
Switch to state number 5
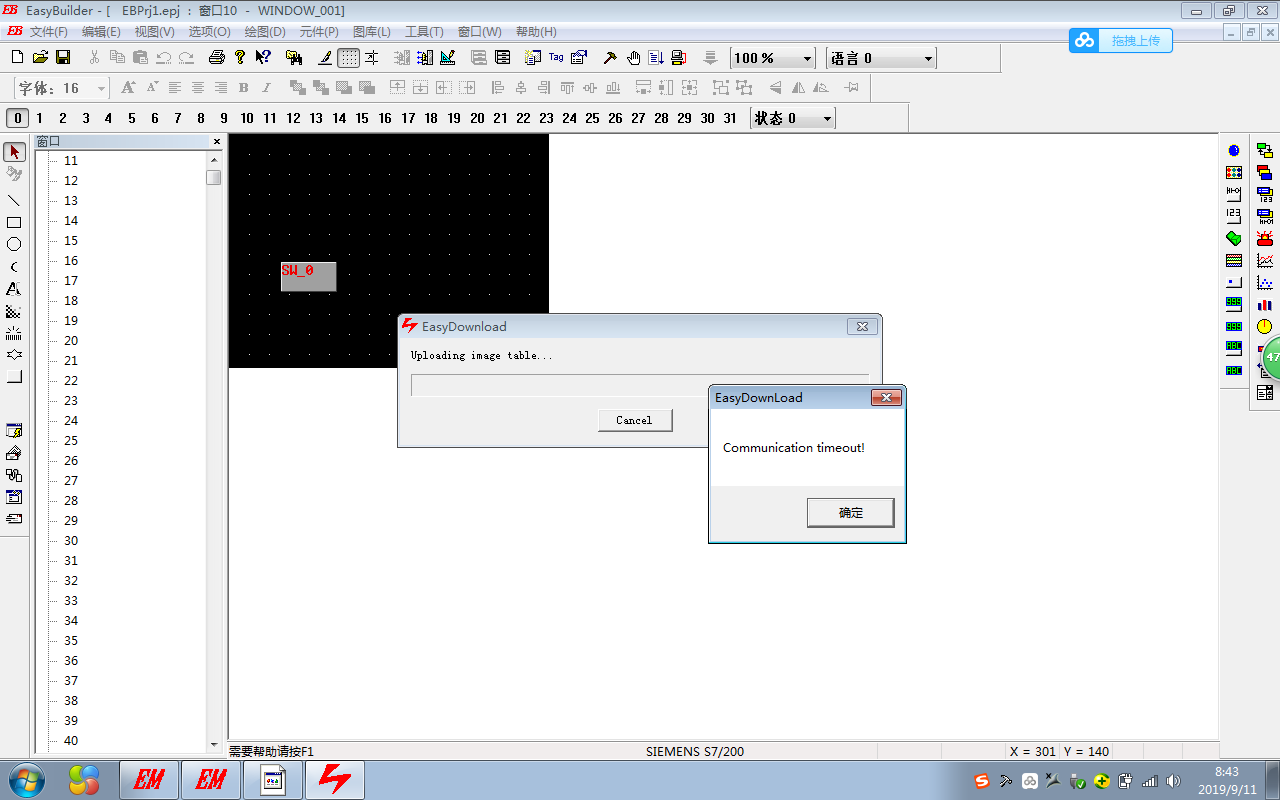pos(131,118)
